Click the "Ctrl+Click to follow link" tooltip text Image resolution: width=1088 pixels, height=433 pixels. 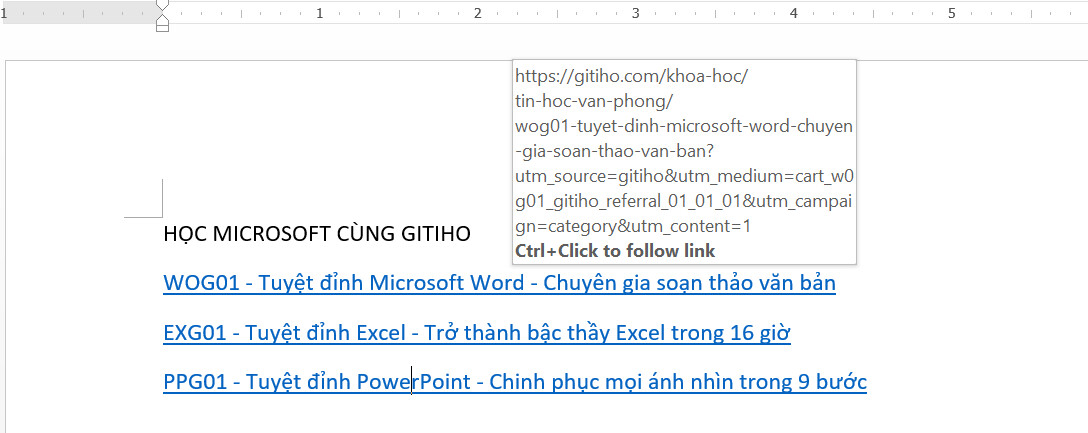point(615,251)
